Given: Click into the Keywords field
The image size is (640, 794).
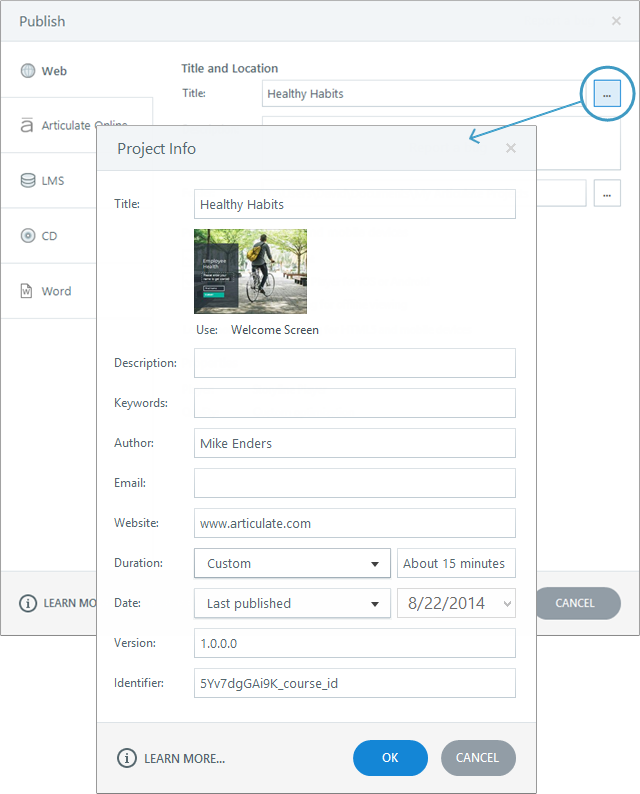Looking at the screenshot, I should pos(355,403).
